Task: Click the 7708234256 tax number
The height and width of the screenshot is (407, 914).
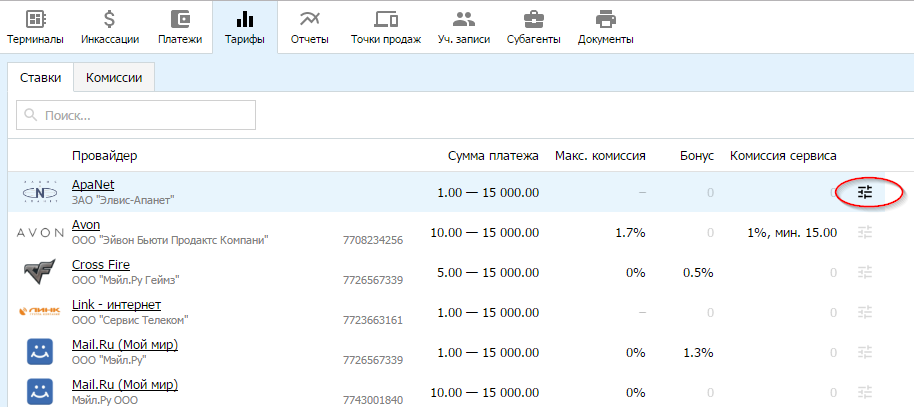Action: 373,240
